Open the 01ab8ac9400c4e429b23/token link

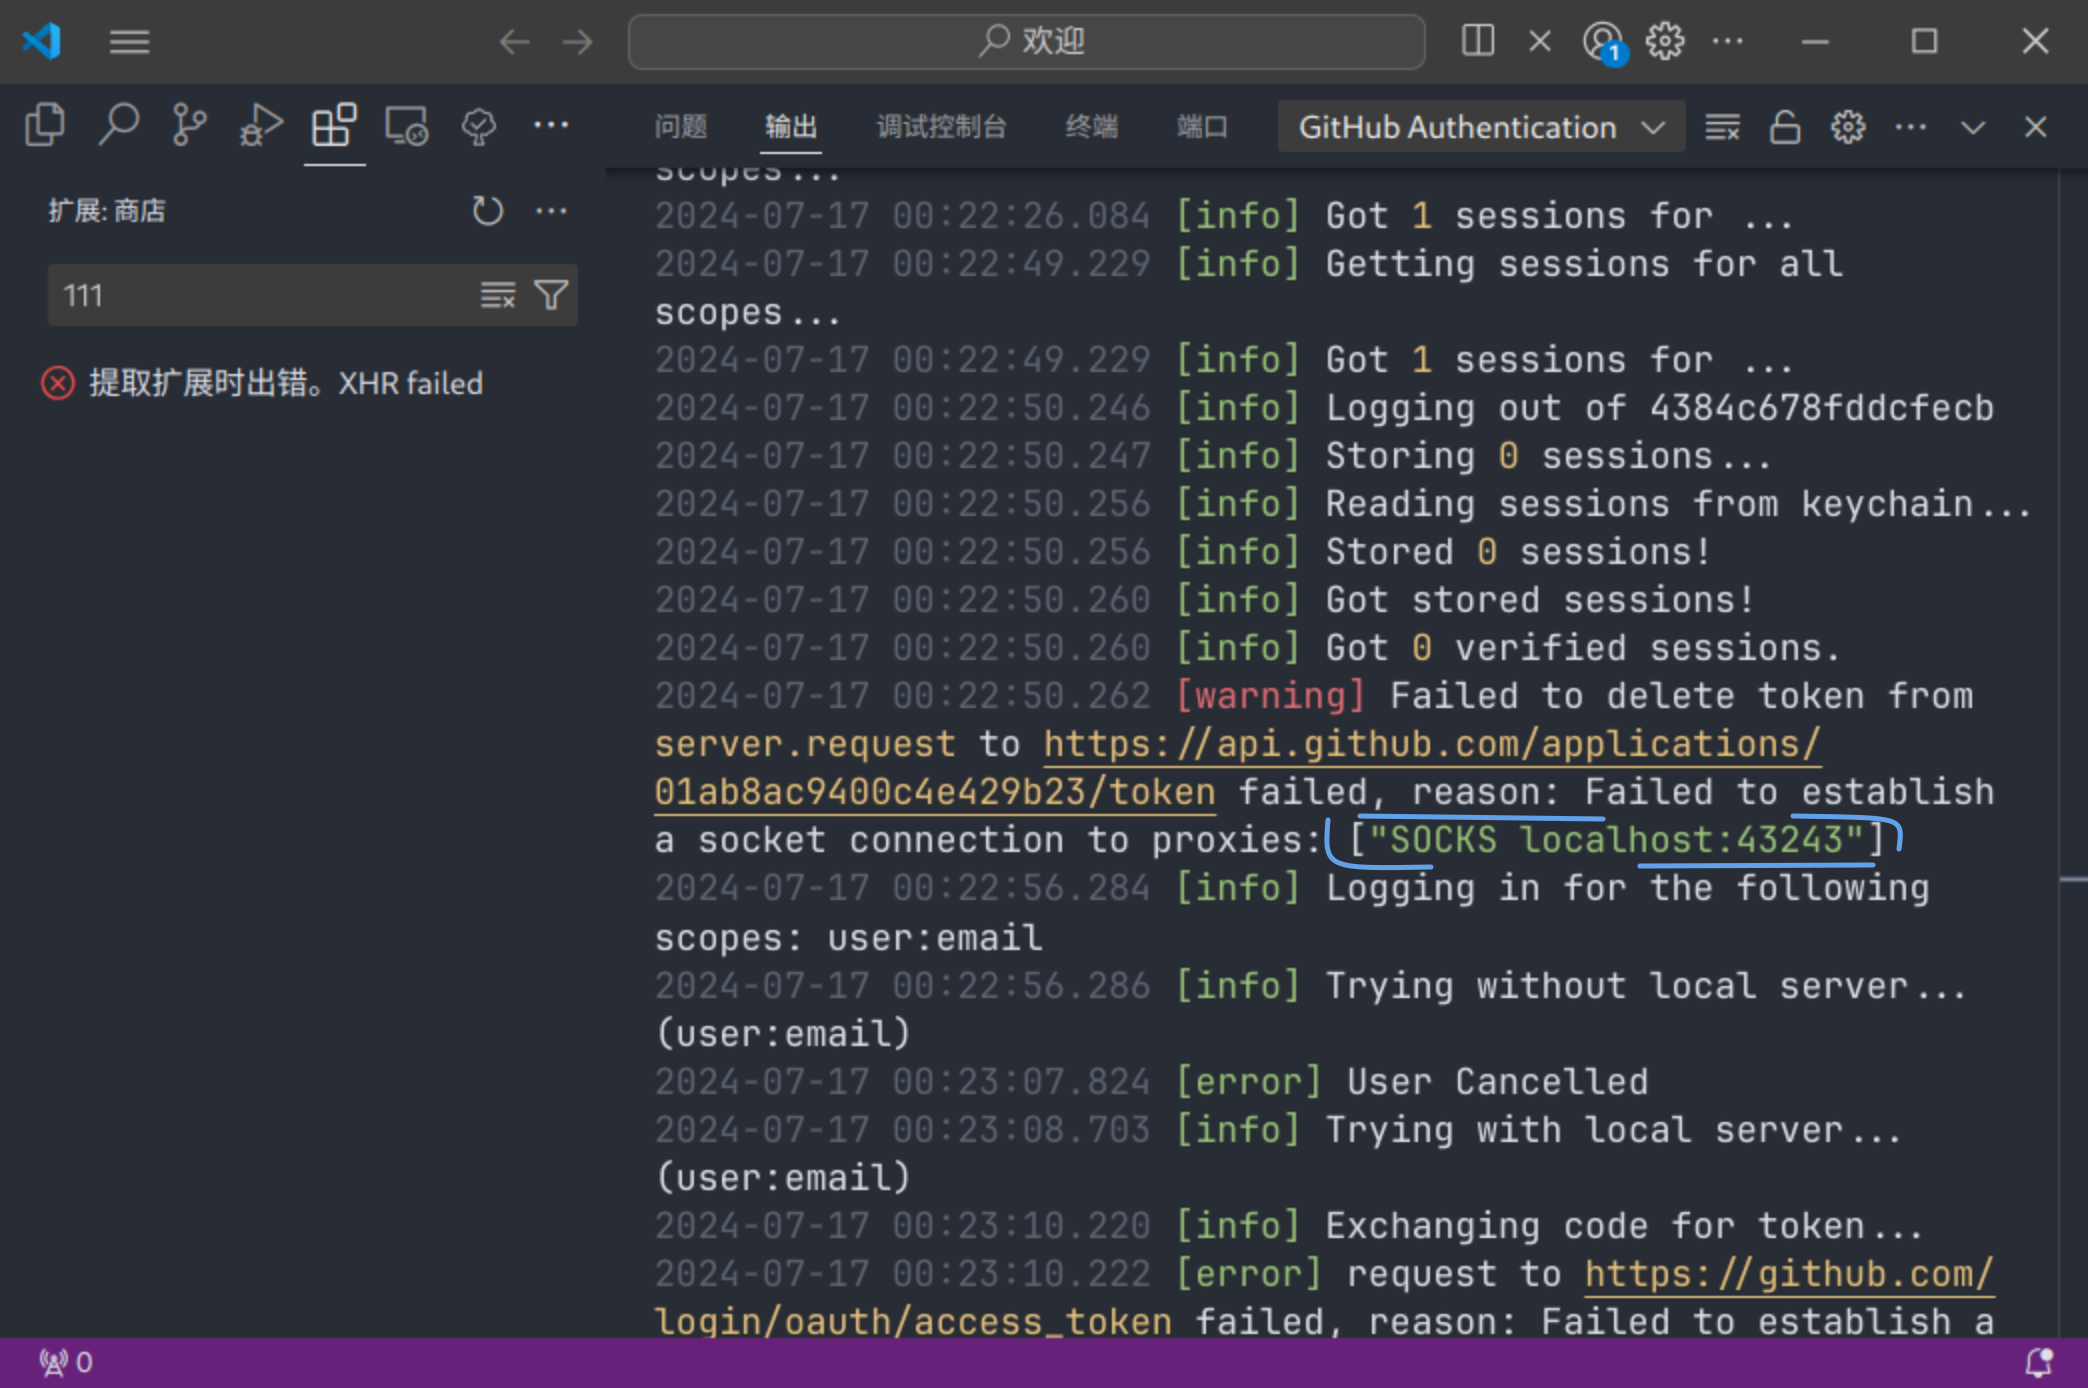[x=935, y=793]
